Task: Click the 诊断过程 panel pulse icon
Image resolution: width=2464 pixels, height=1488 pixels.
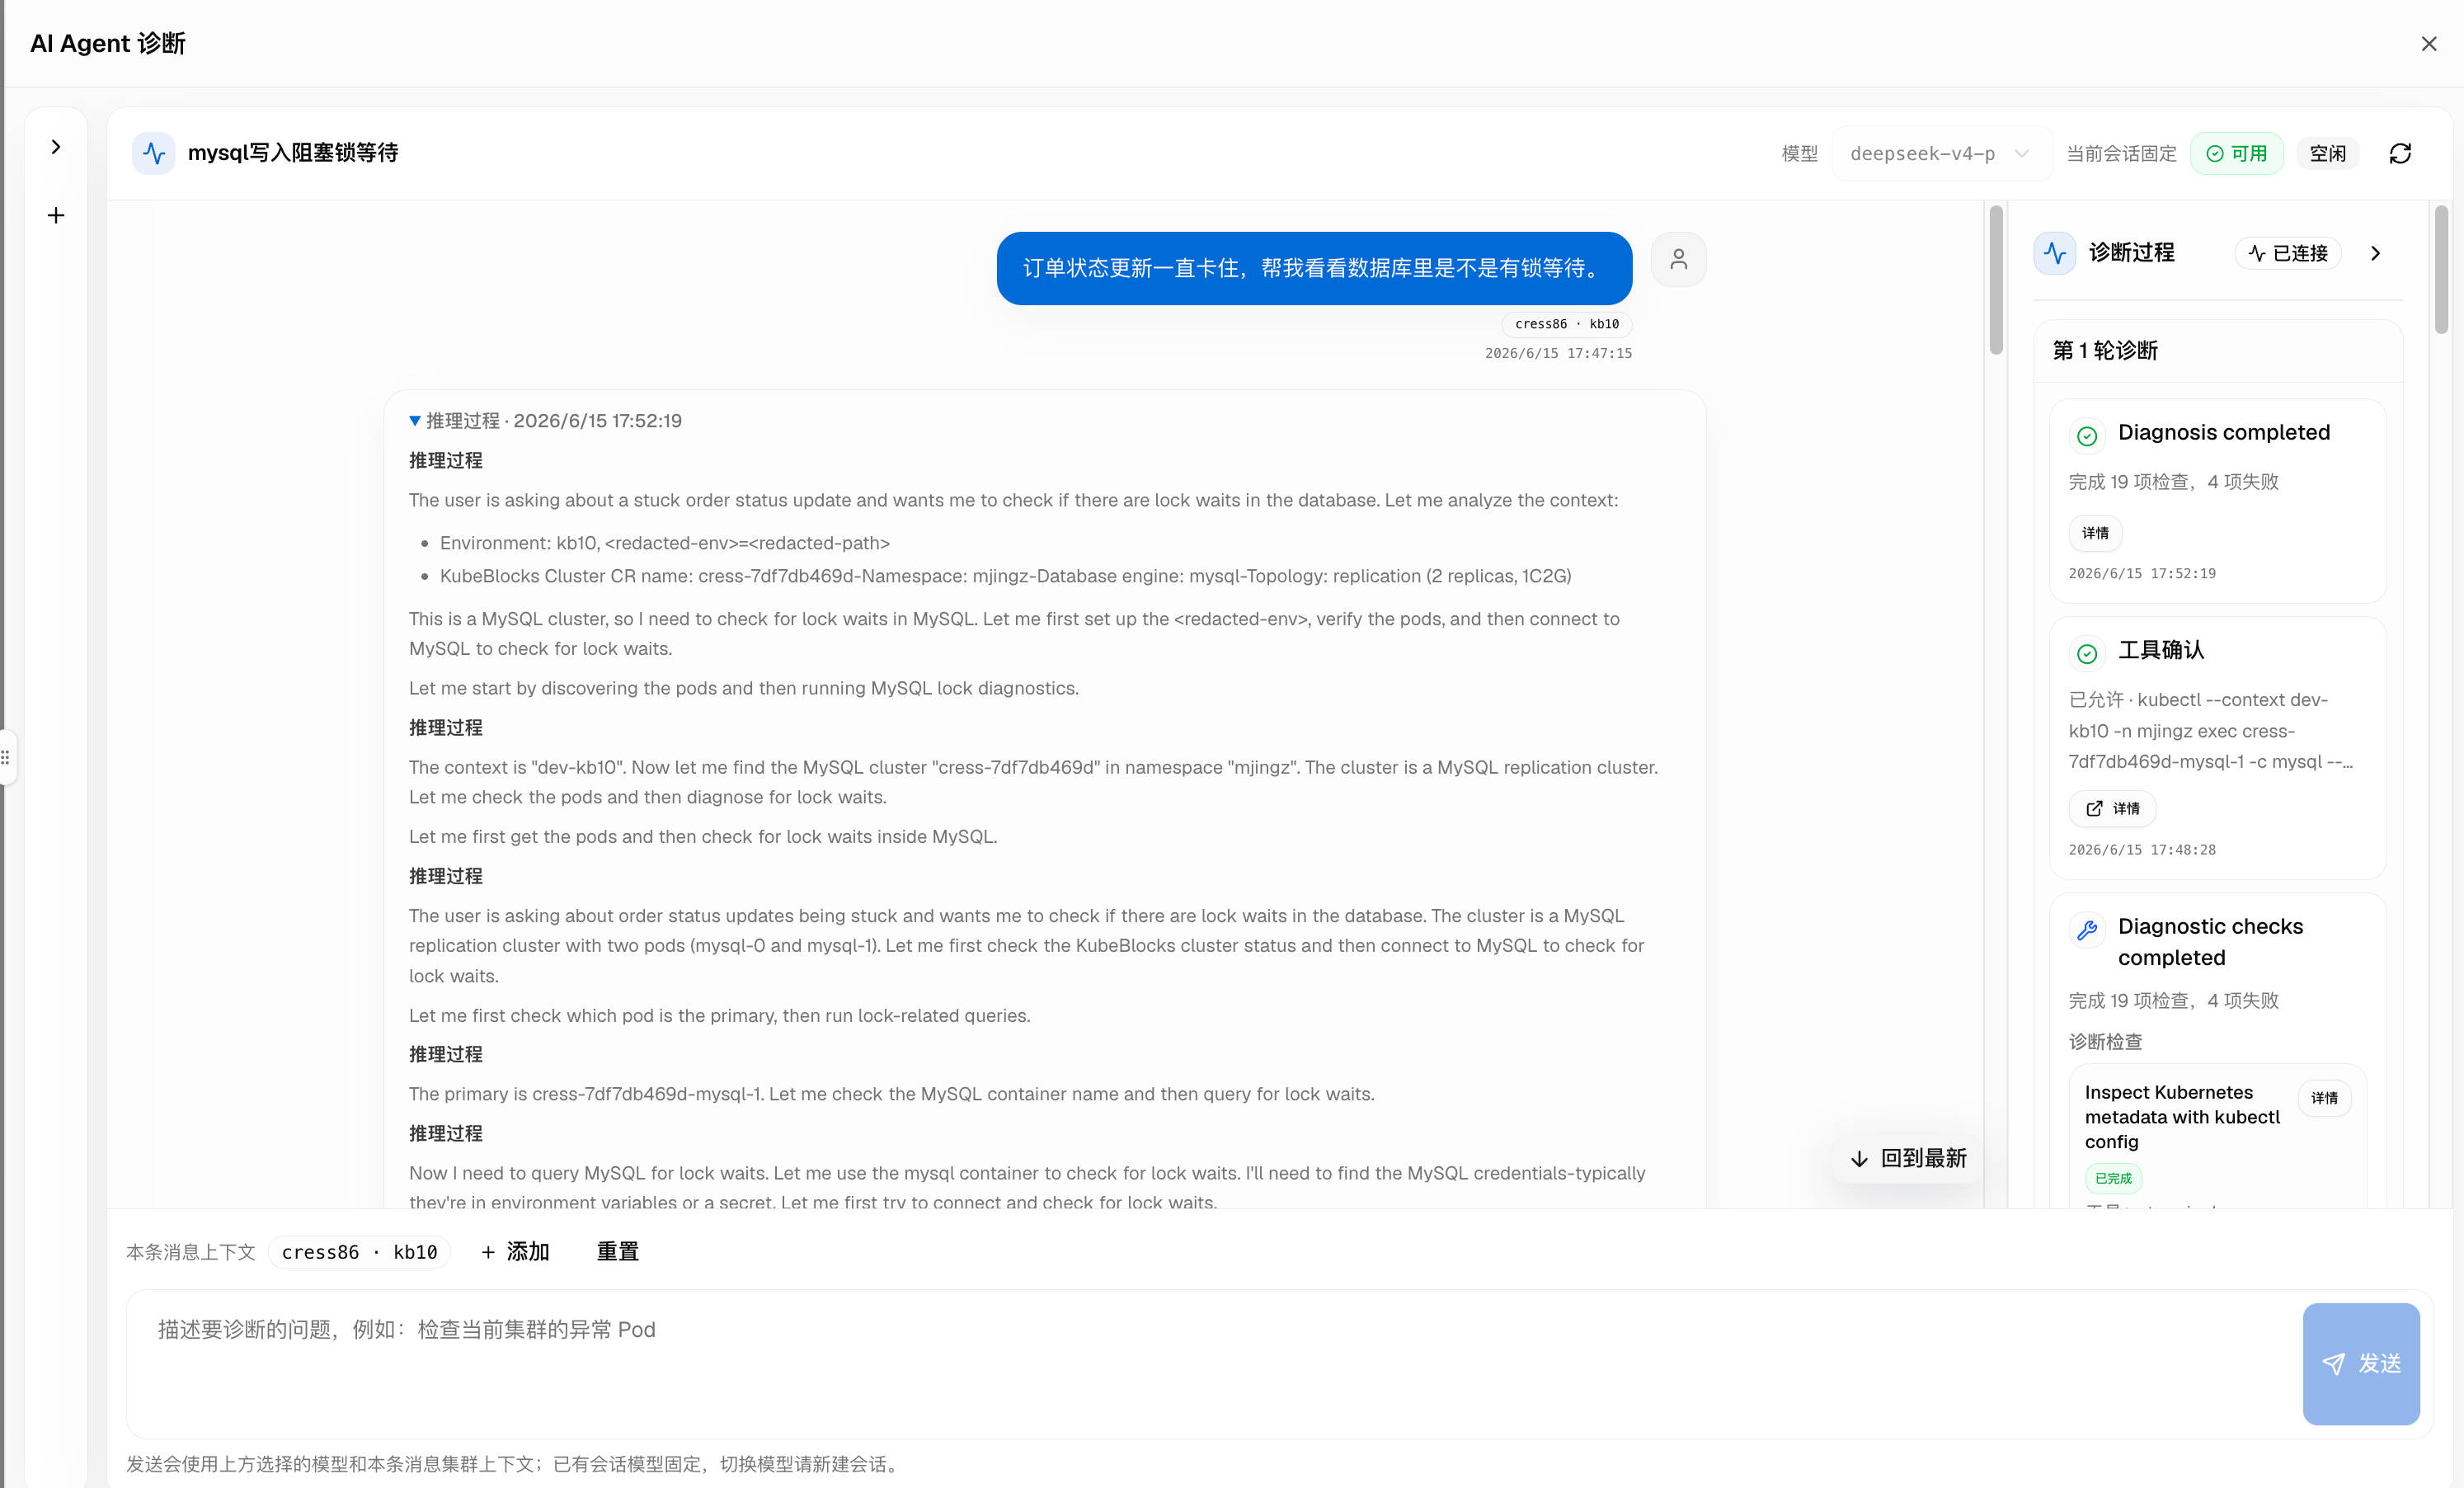Action: point(2055,253)
